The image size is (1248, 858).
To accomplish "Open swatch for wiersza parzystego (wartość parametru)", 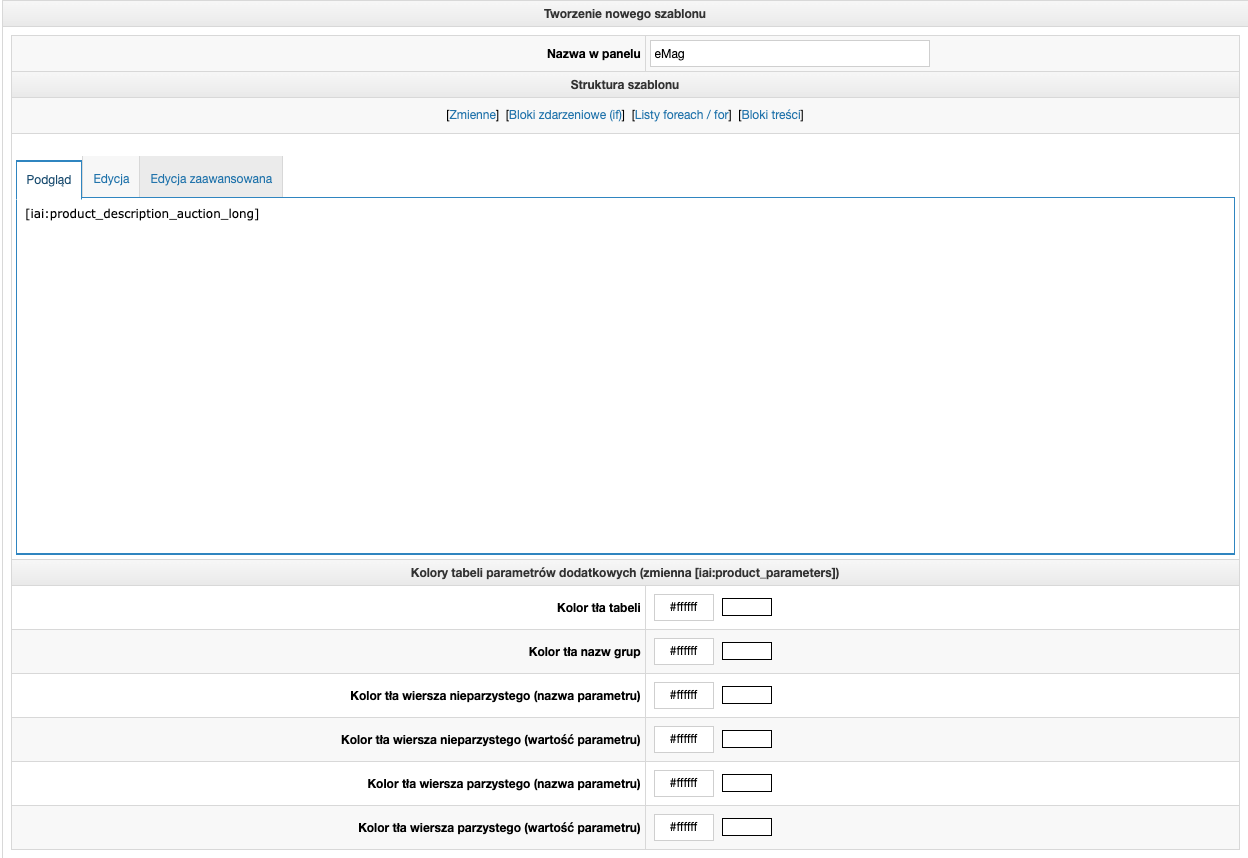I will pos(747,827).
